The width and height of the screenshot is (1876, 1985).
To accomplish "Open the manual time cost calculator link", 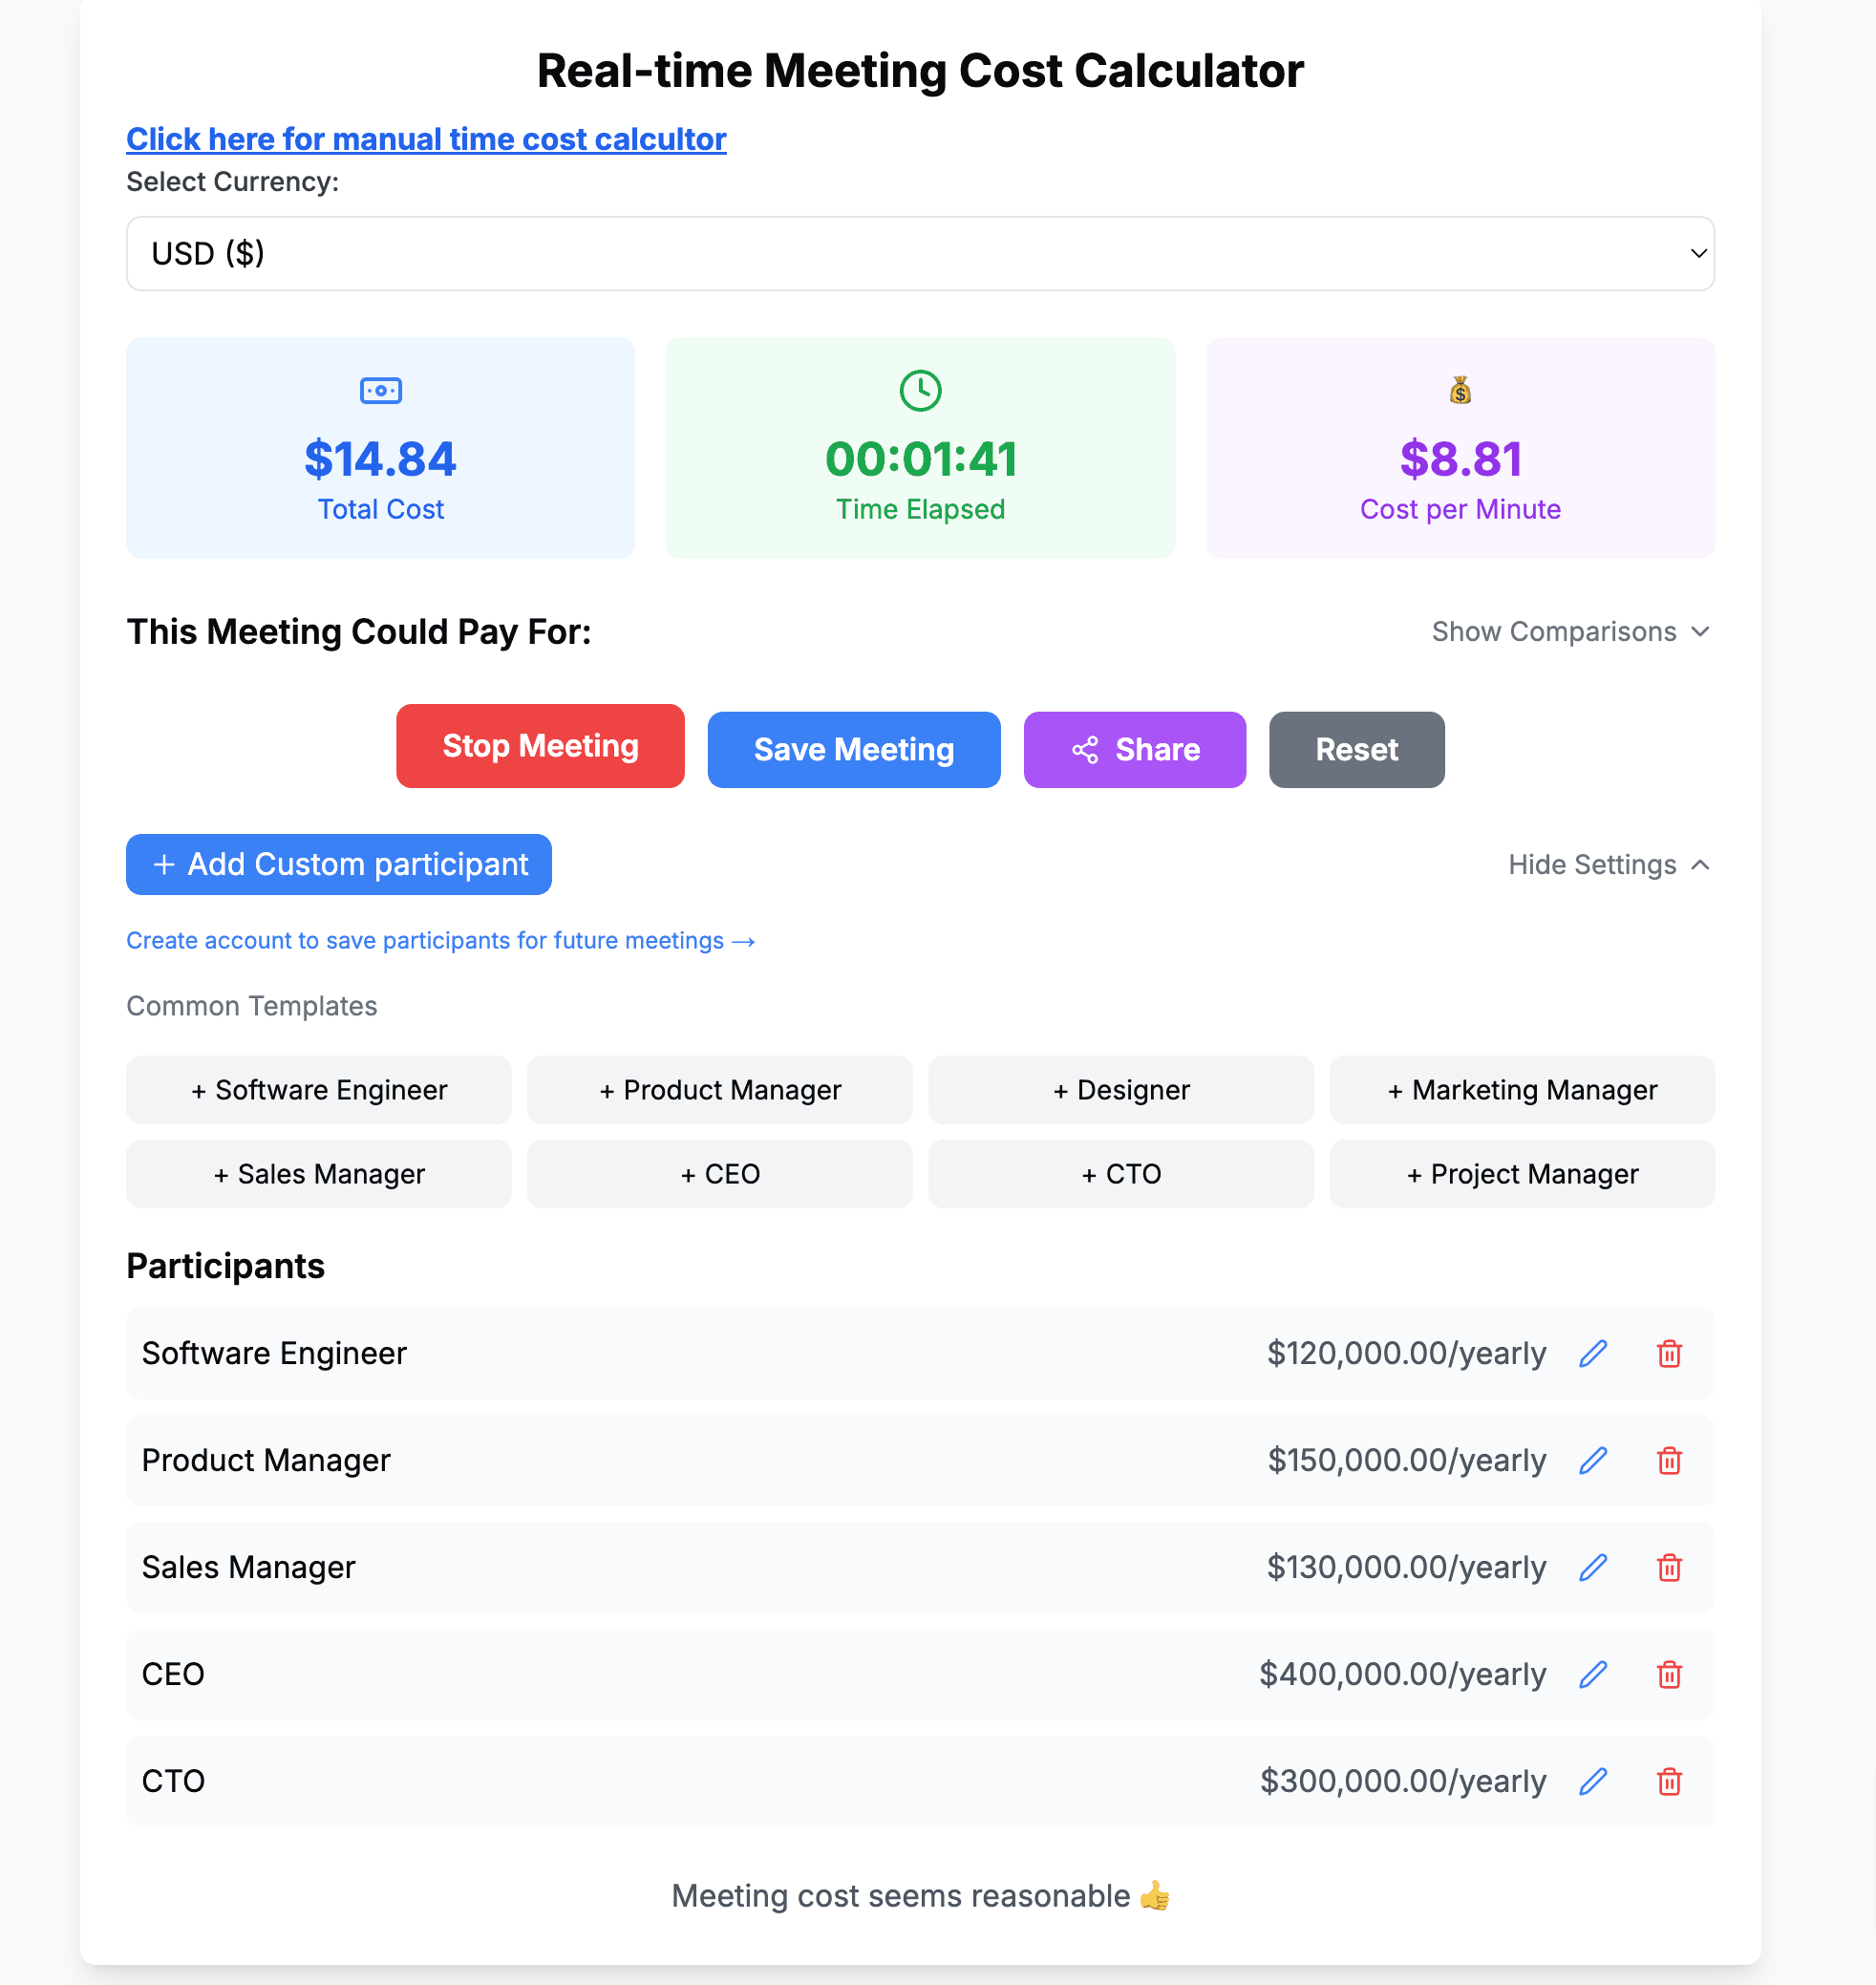I will 426,139.
